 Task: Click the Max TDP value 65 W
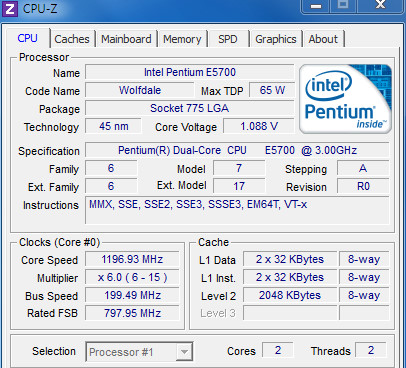click(x=272, y=90)
